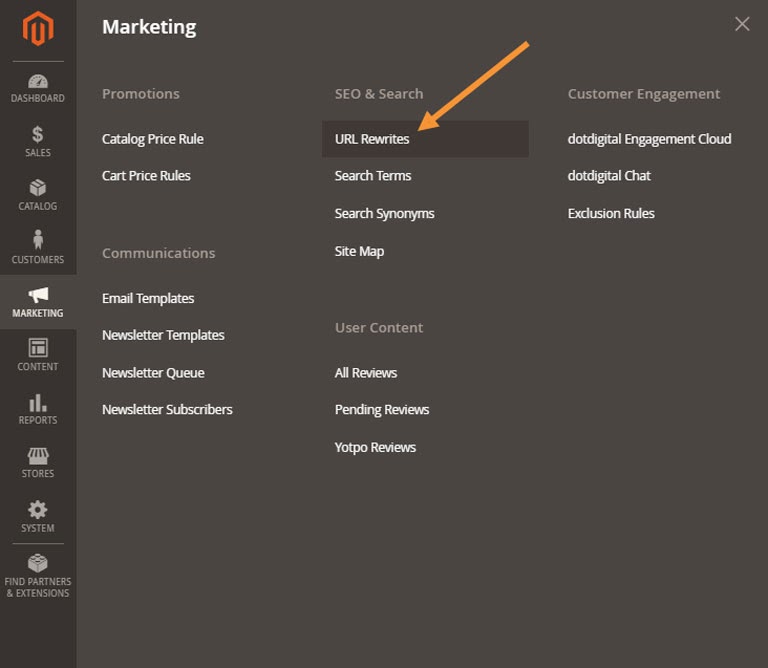Open the Customers person icon
The height and width of the screenshot is (668, 768).
(38, 240)
